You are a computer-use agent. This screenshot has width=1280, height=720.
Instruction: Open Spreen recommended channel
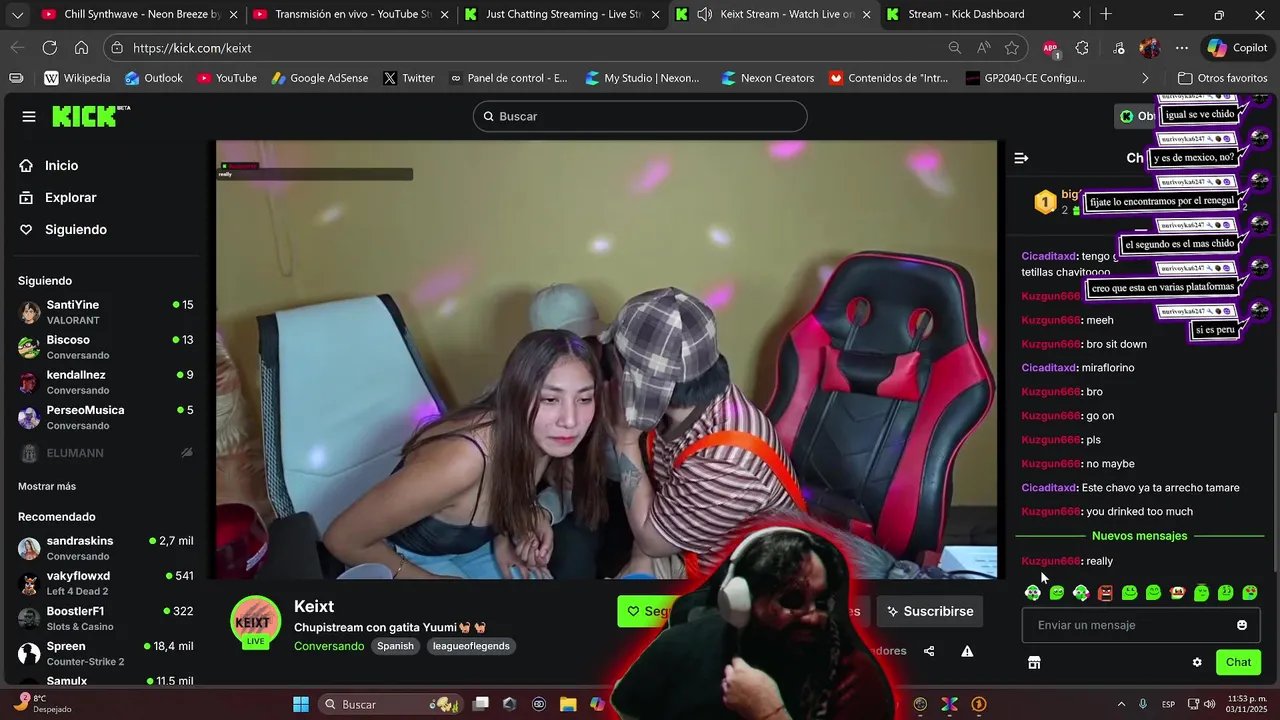click(x=105, y=653)
